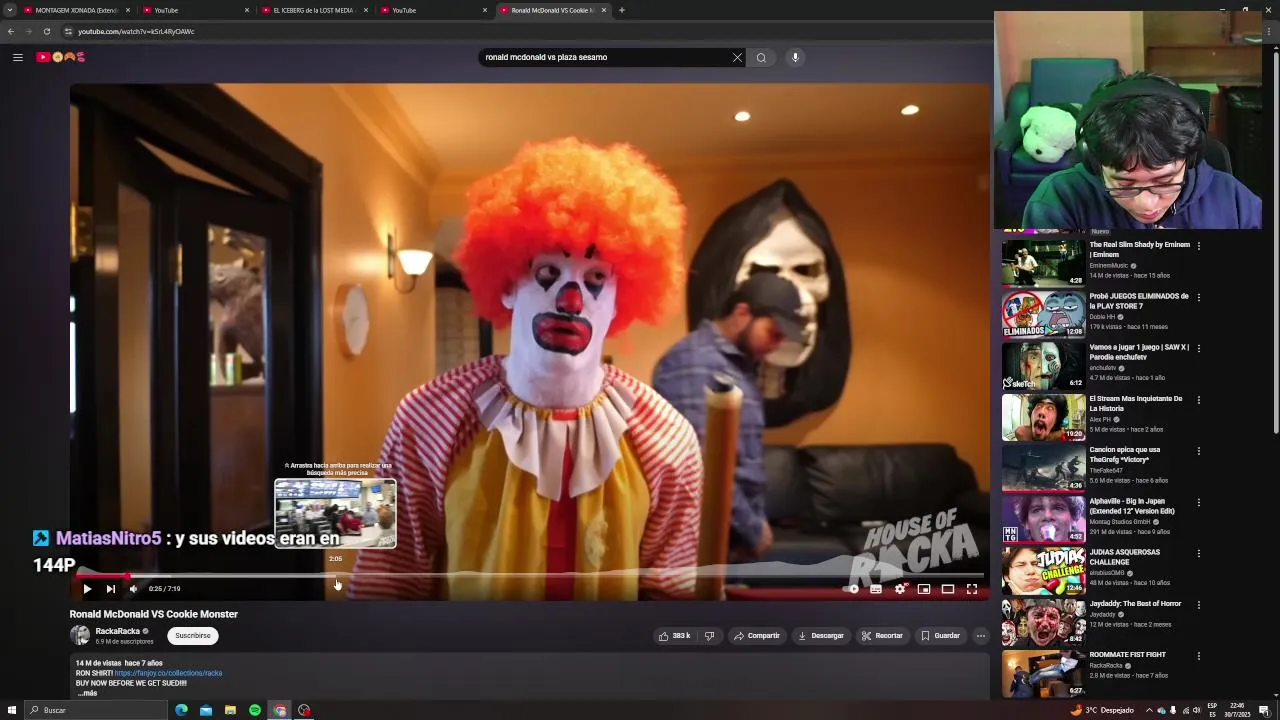1280x720 pixels.
Task: Open the RackaRacka channel name link
Action: pos(117,631)
